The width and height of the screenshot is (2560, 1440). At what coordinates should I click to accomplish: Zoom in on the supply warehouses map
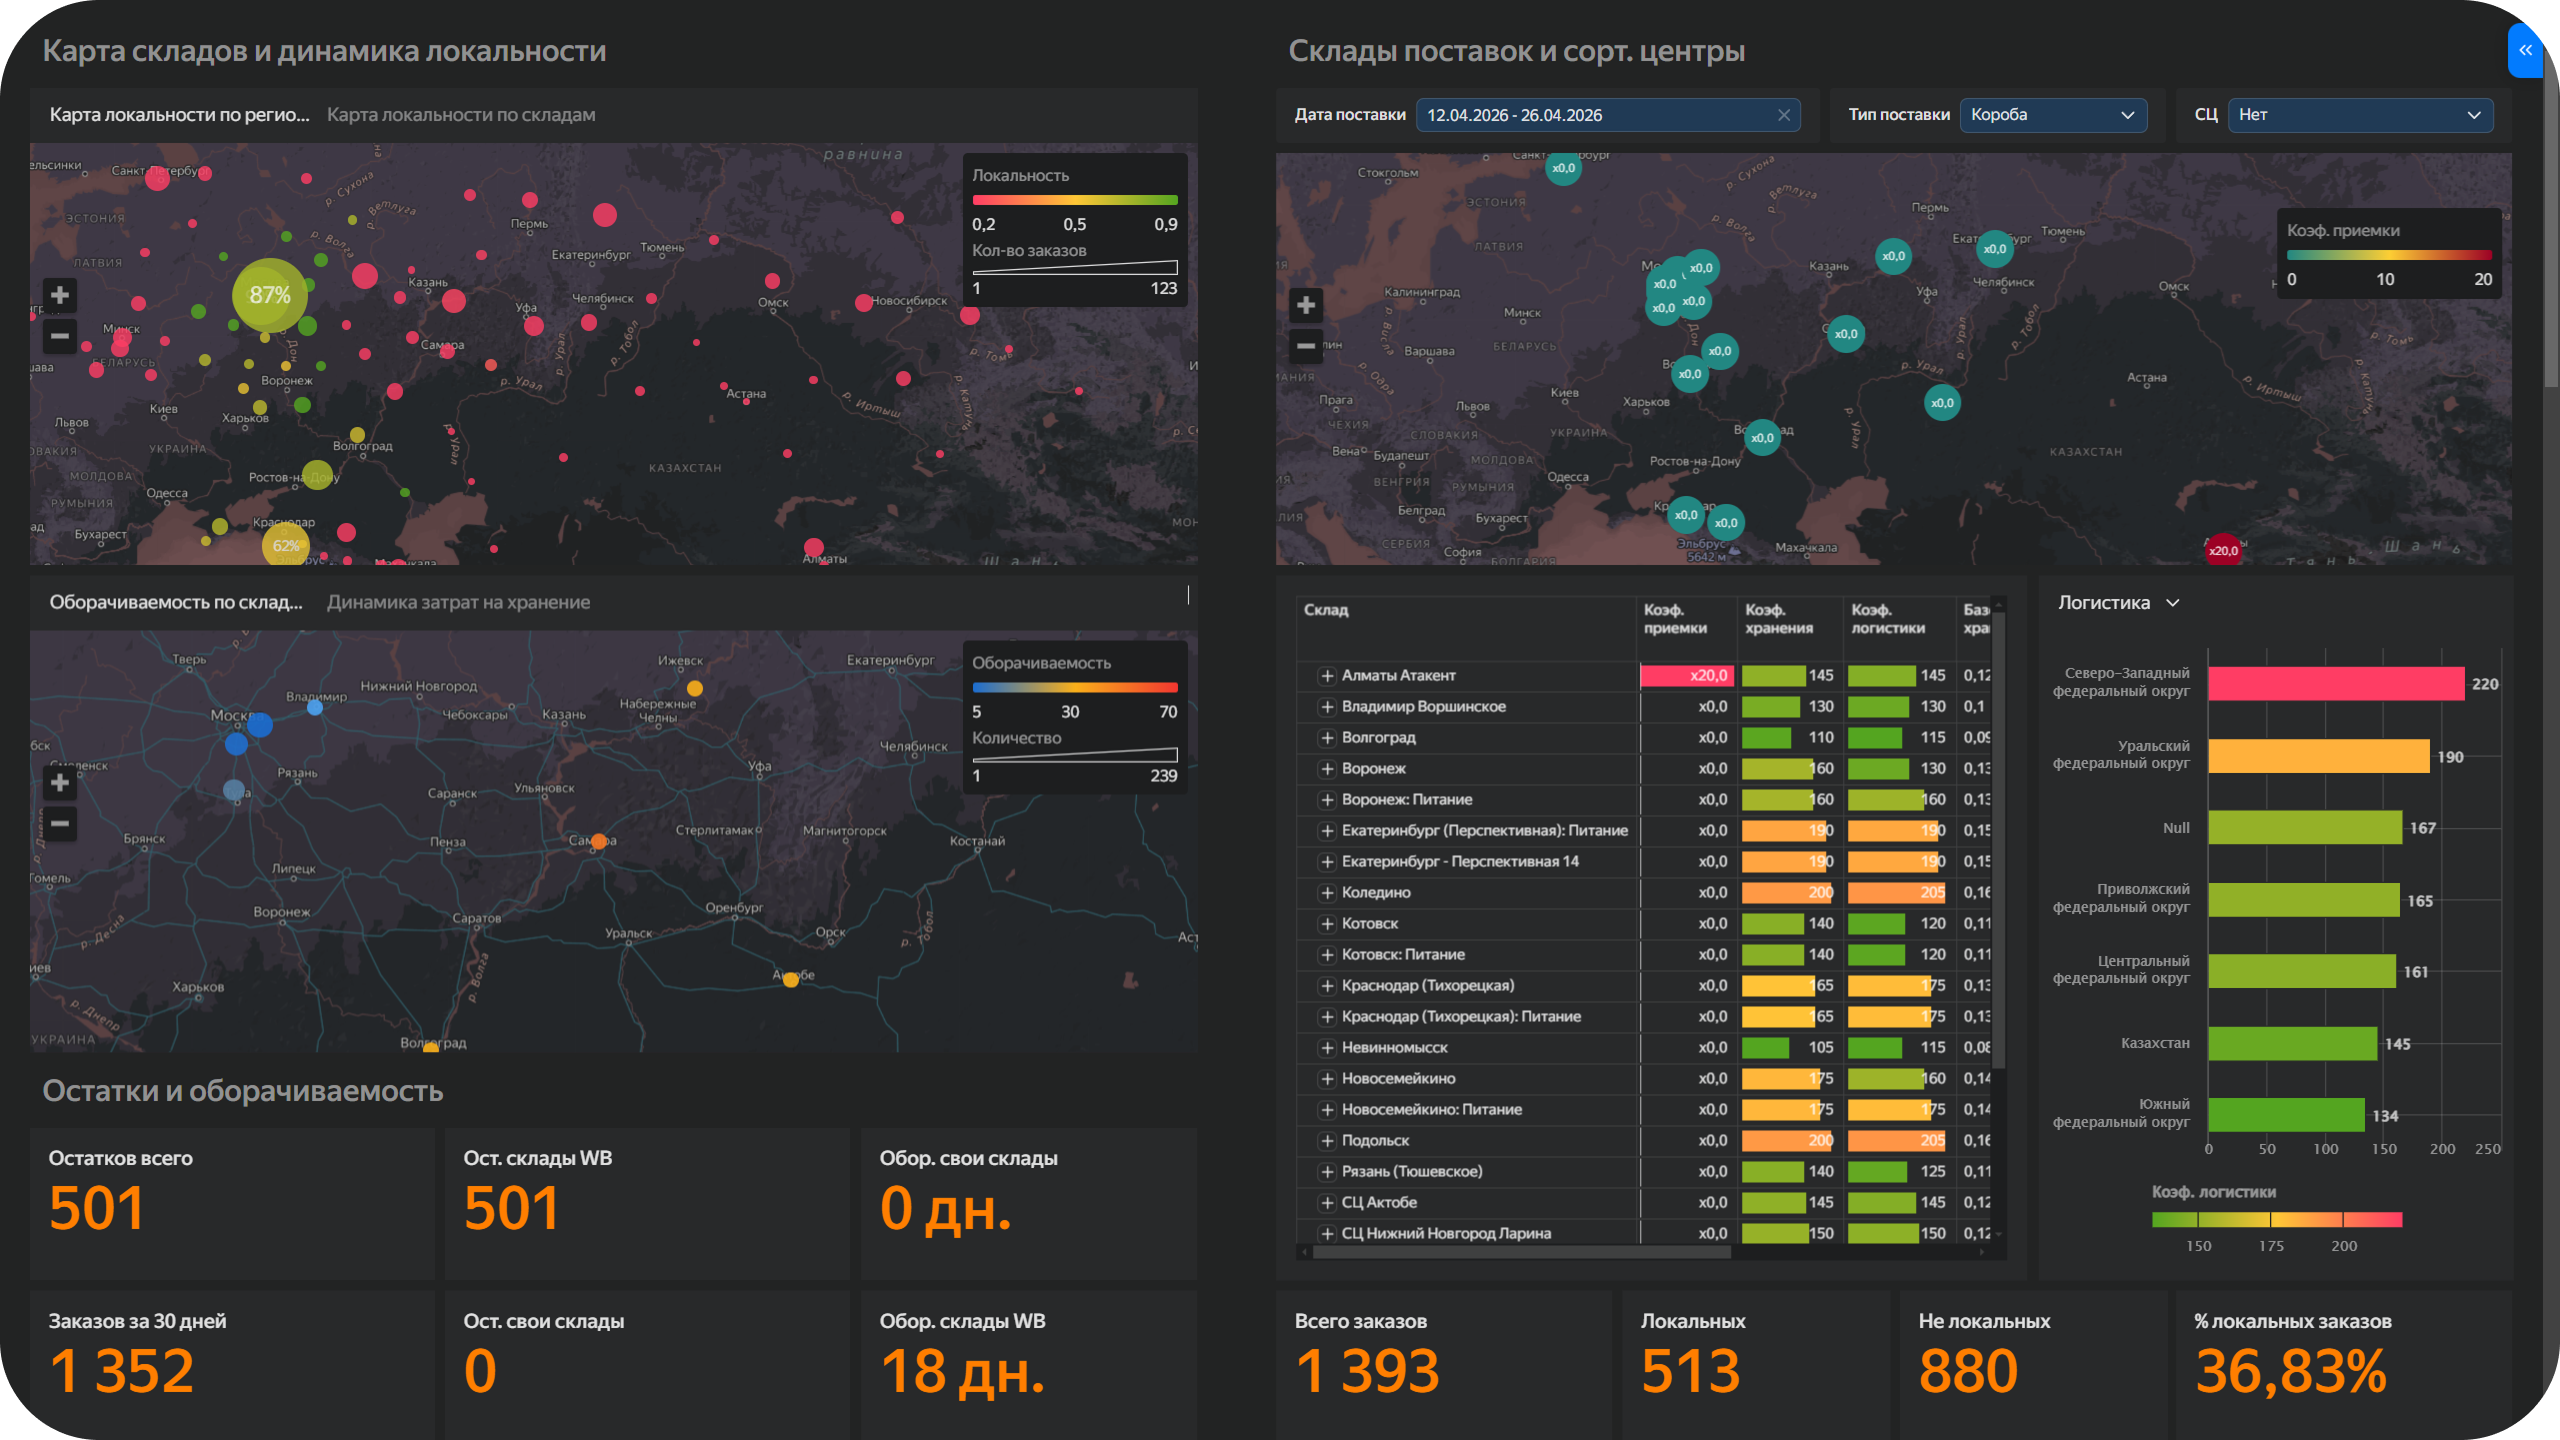(1306, 305)
